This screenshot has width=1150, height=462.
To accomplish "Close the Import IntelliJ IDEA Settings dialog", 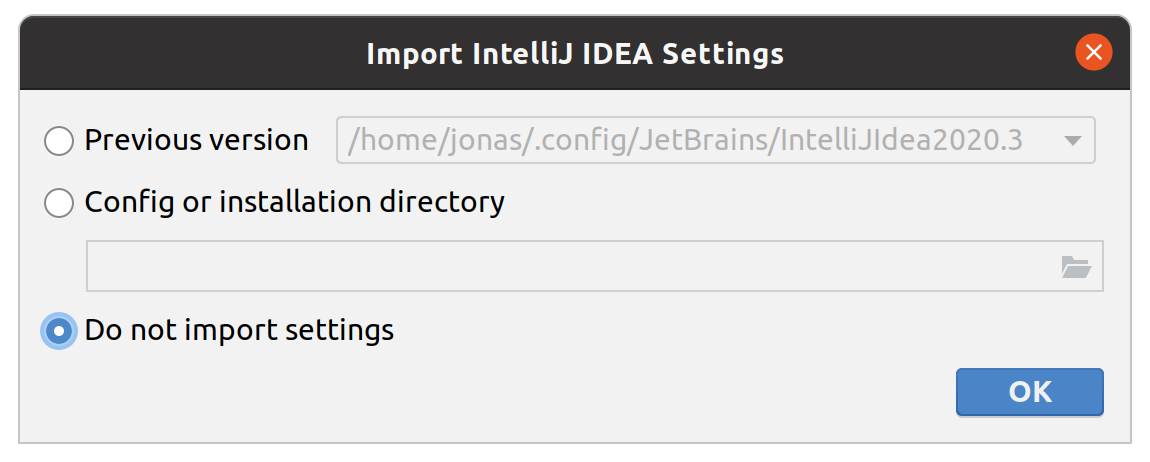I will (x=1094, y=53).
